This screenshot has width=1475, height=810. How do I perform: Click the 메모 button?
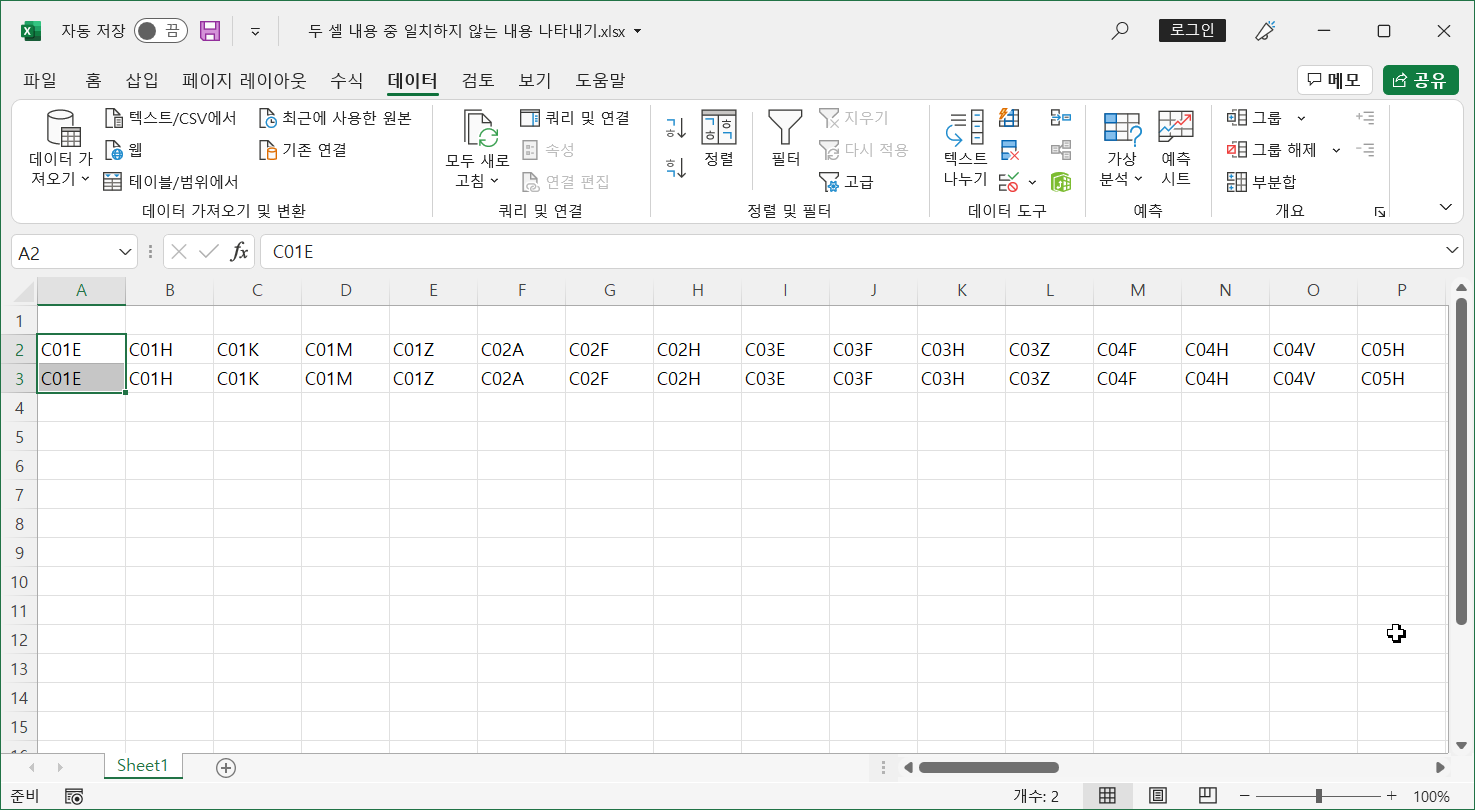[1335, 81]
